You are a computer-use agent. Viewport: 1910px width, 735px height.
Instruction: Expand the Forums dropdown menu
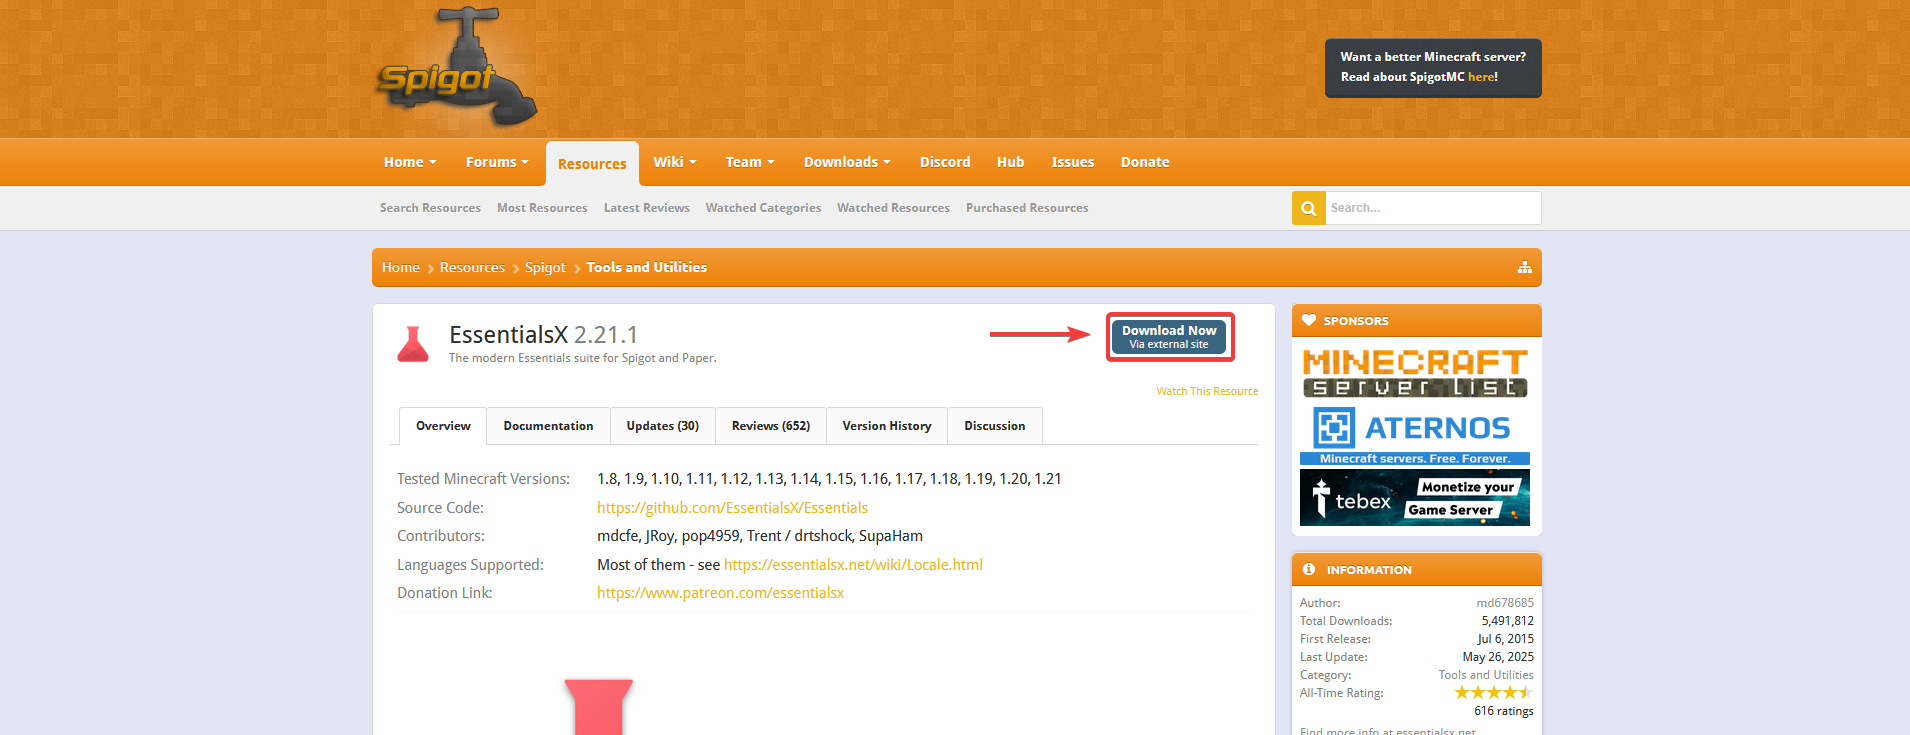point(497,162)
